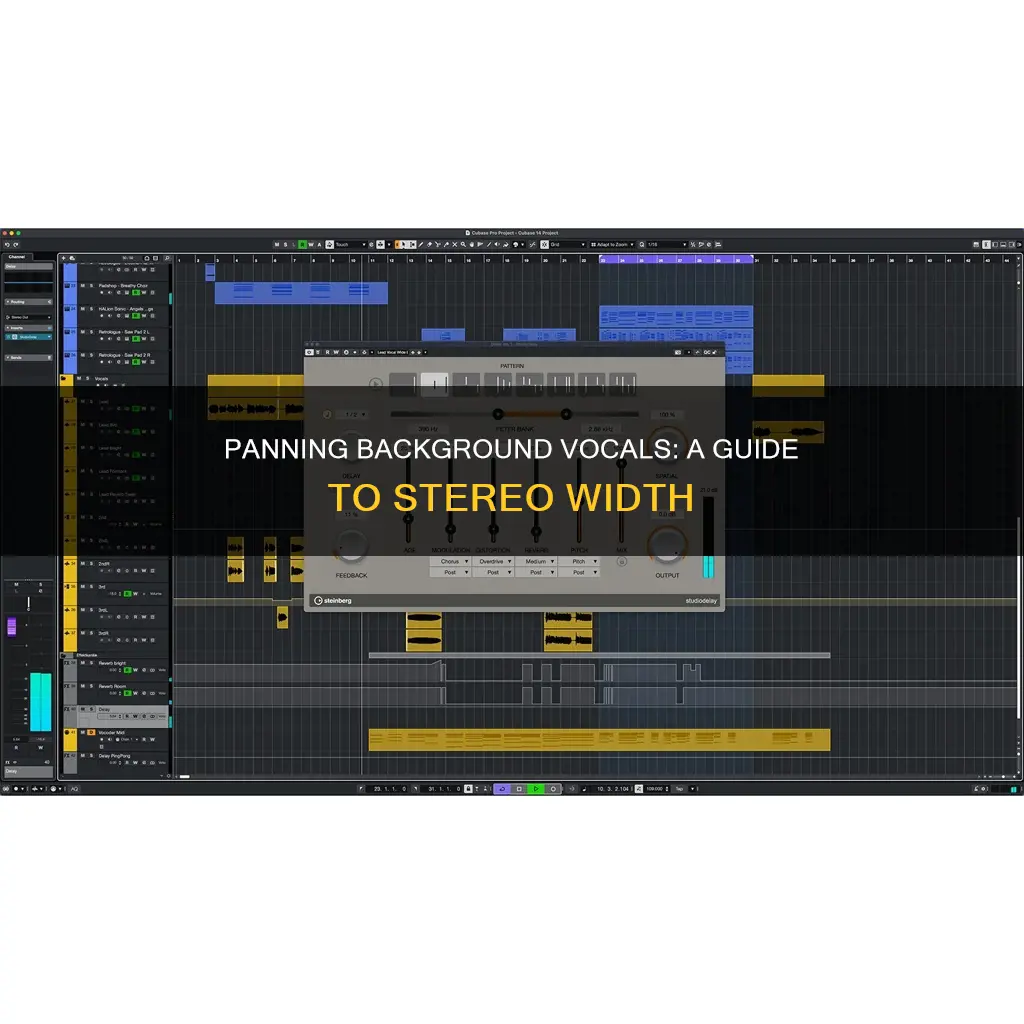
Task: Open the track list search magnifier
Action: click(167, 259)
